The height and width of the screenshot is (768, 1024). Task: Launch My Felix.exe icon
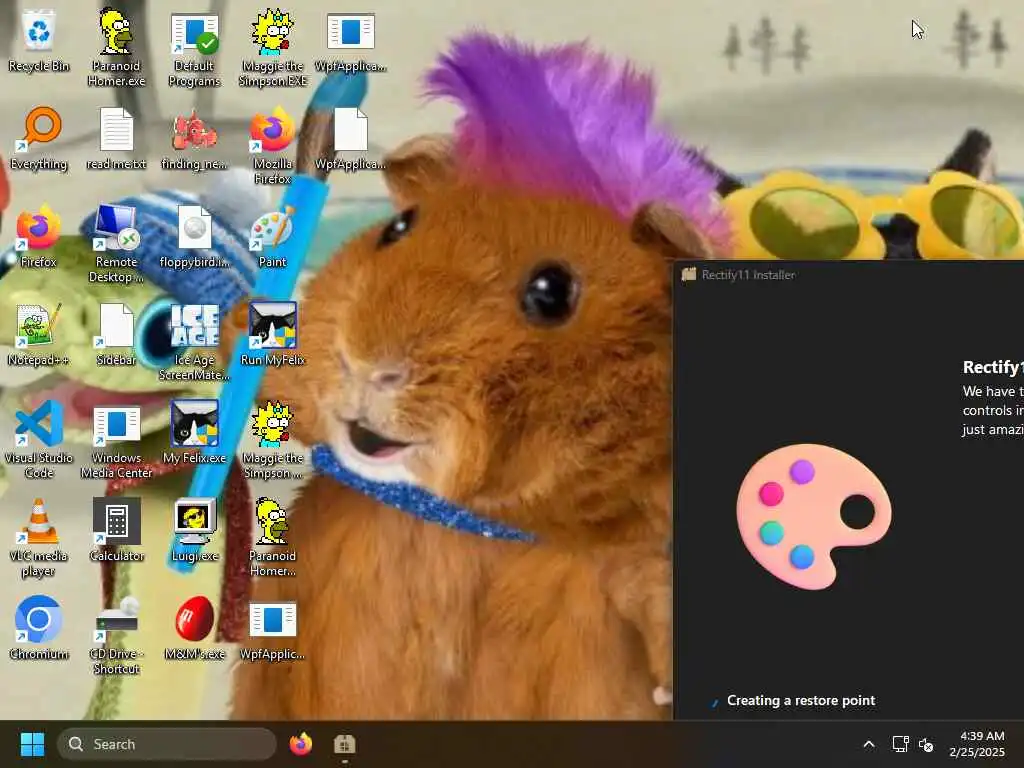pyautogui.click(x=194, y=432)
